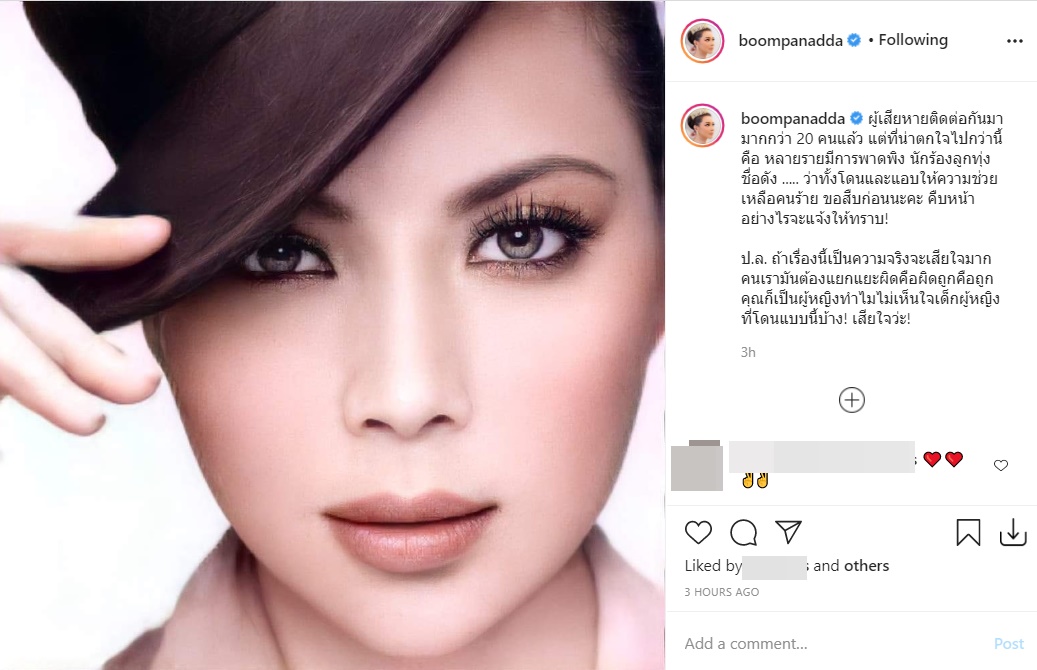1037x670 pixels.
Task: Load more comments with plus circle icon
Action: coord(852,400)
